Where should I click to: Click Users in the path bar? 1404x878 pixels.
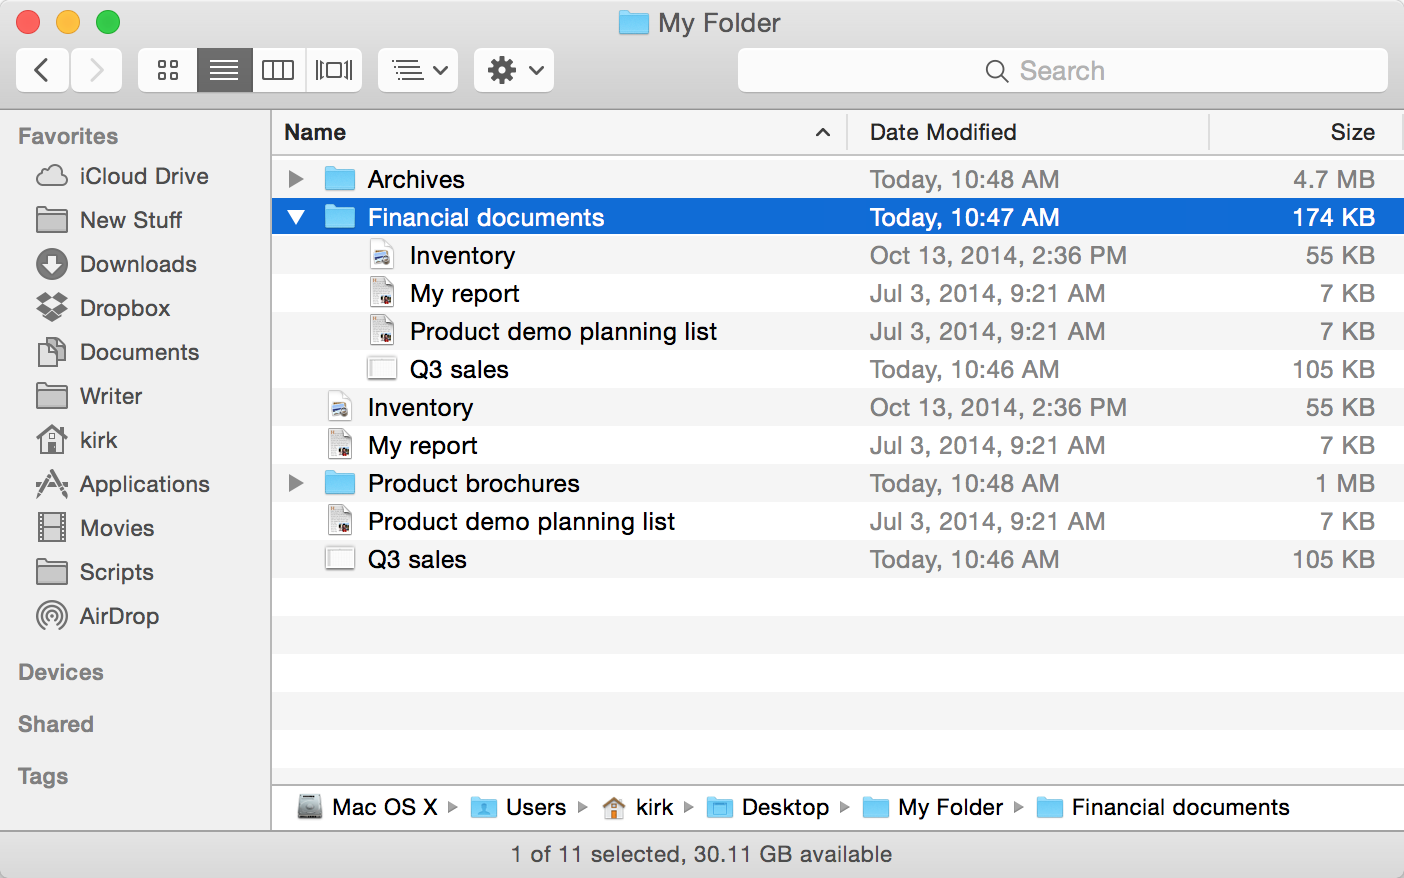tap(518, 807)
